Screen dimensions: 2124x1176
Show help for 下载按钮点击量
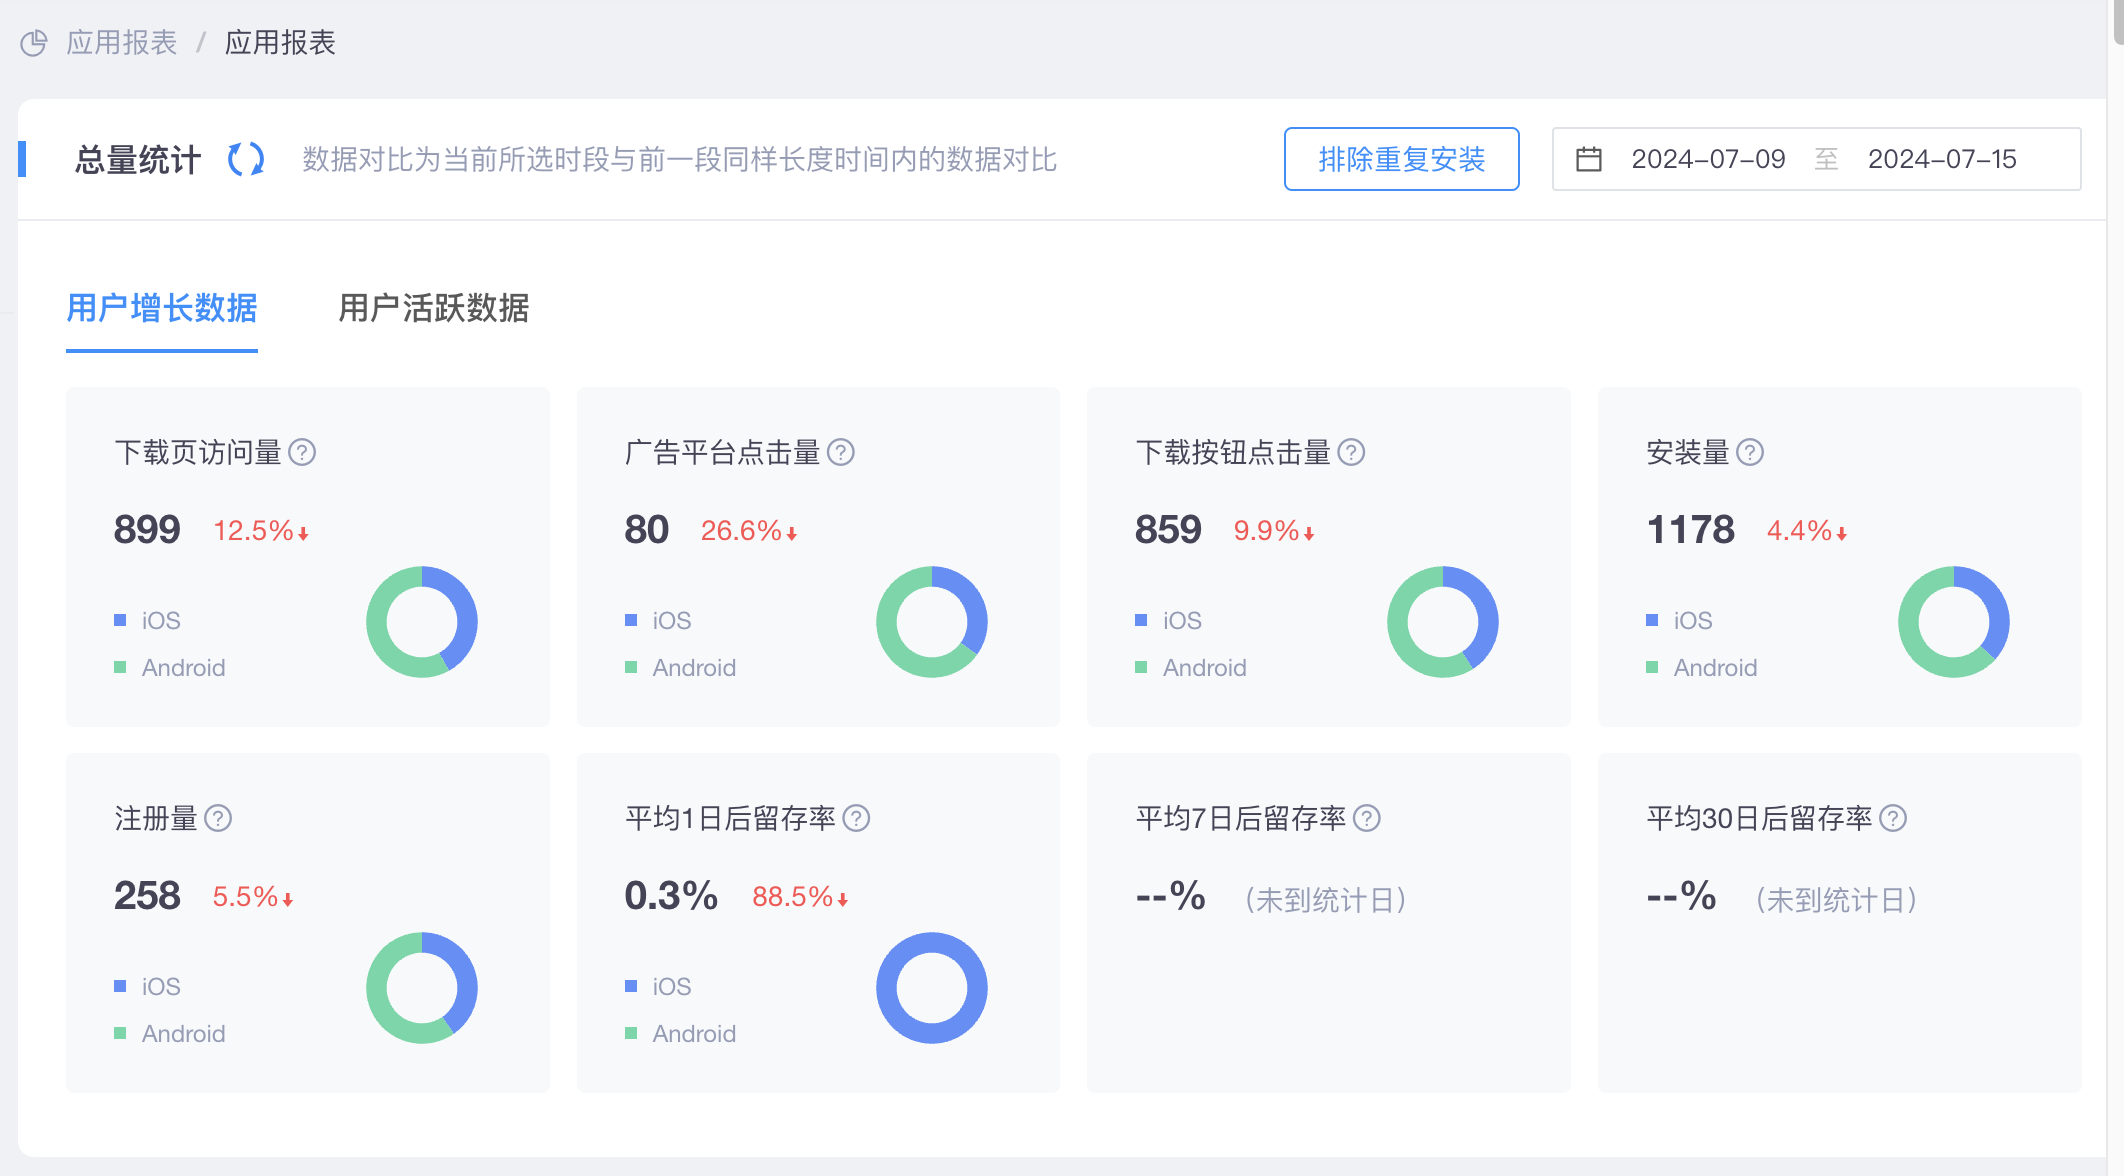1351,453
